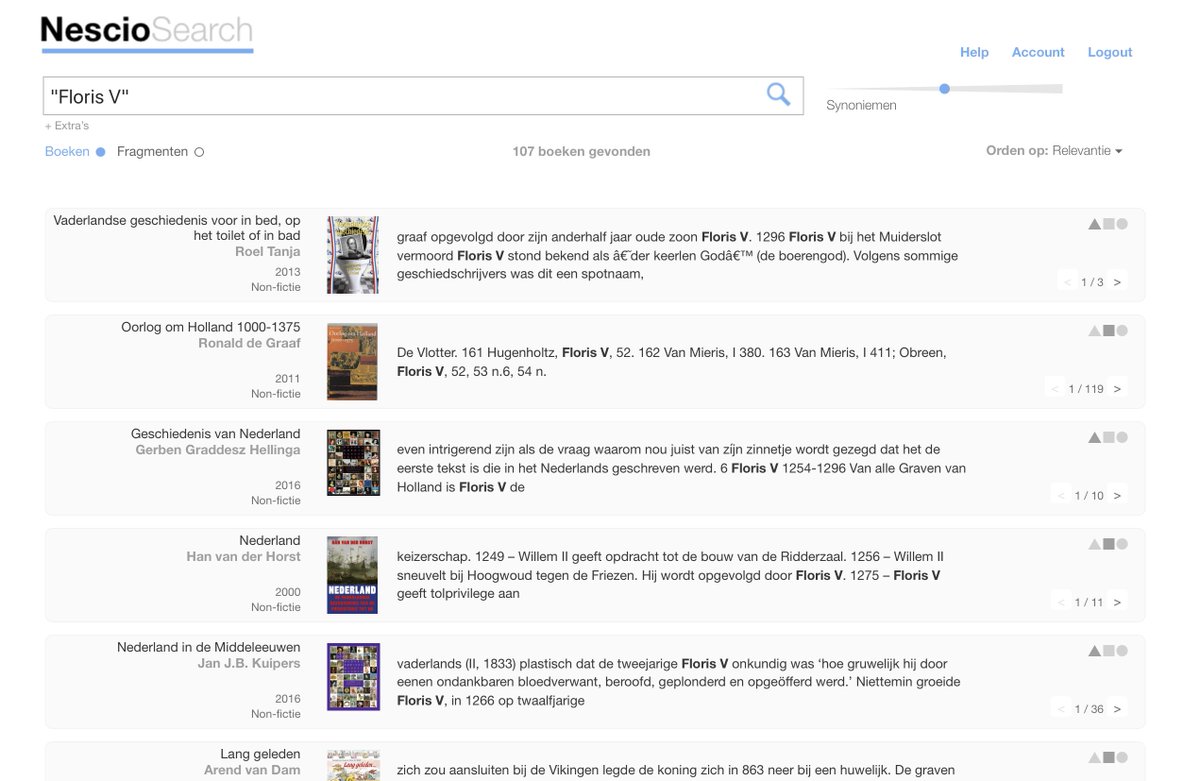Select the circle marker on the Lang geleden result
This screenshot has height=781, width=1200.
[x=1122, y=757]
